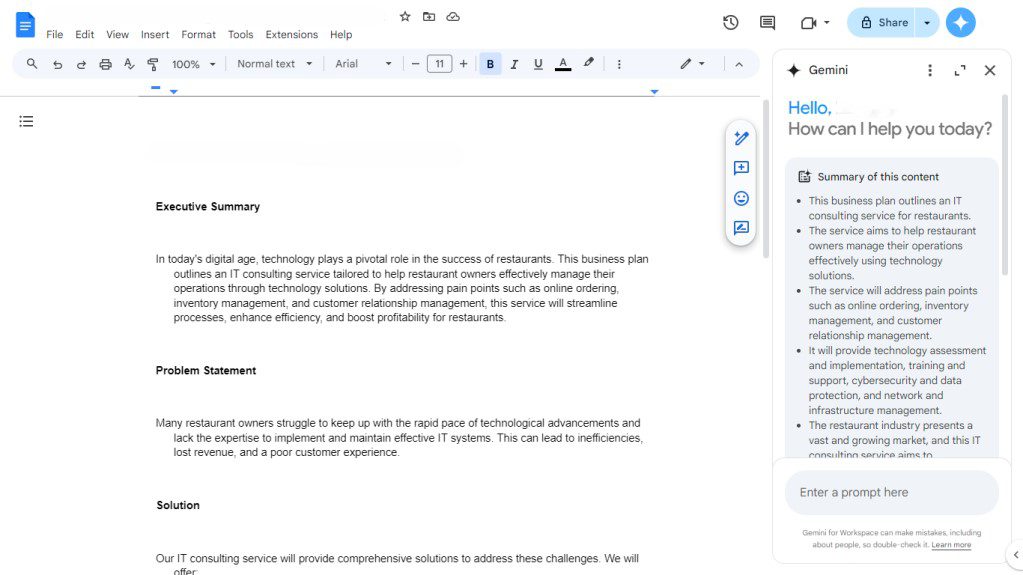Open the View menu

coord(117,35)
